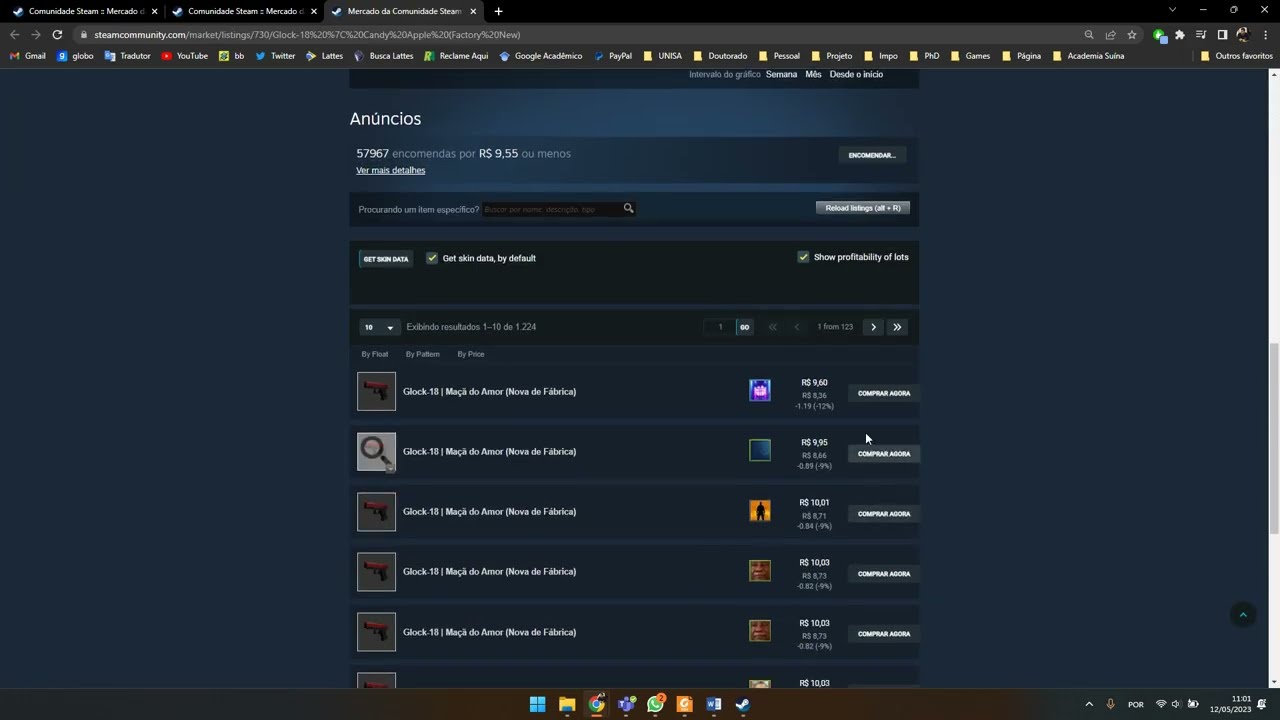
Task: Open the YouTube bookmark
Action: [x=185, y=56]
